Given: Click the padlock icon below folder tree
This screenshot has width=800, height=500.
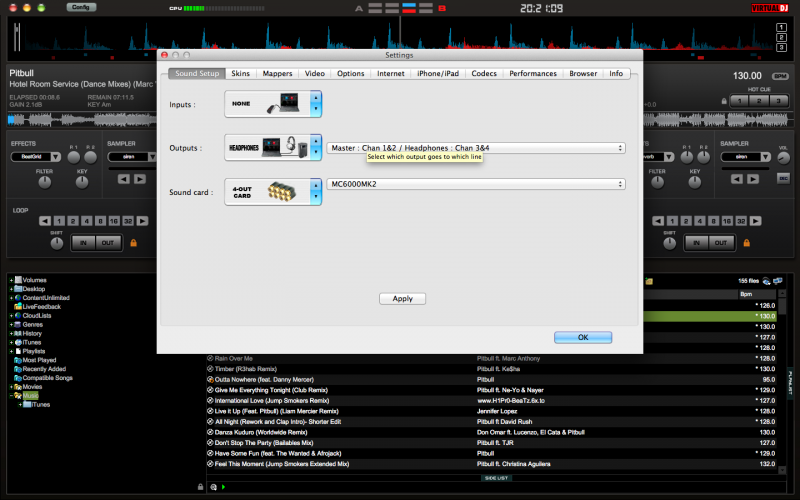Looking at the screenshot, I should coord(200,487).
